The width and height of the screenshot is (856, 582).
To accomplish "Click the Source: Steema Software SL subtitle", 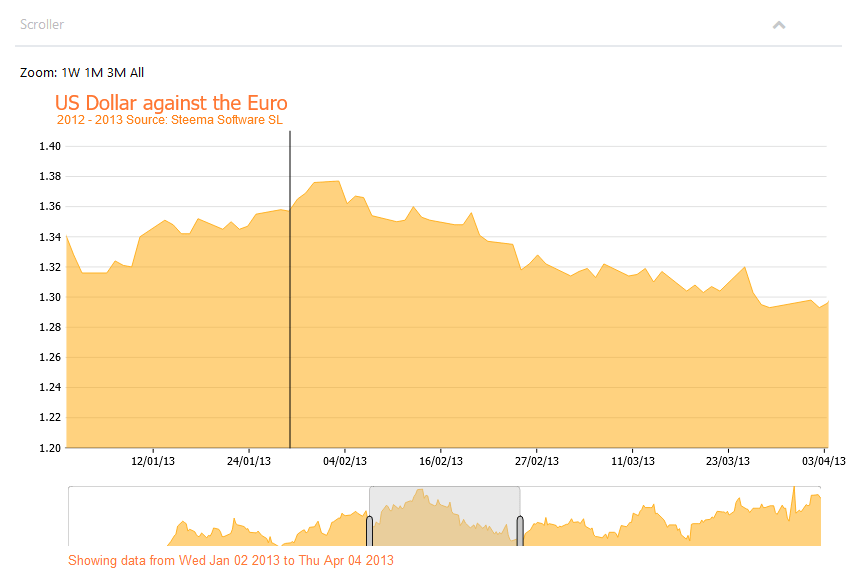I will (x=204, y=120).
